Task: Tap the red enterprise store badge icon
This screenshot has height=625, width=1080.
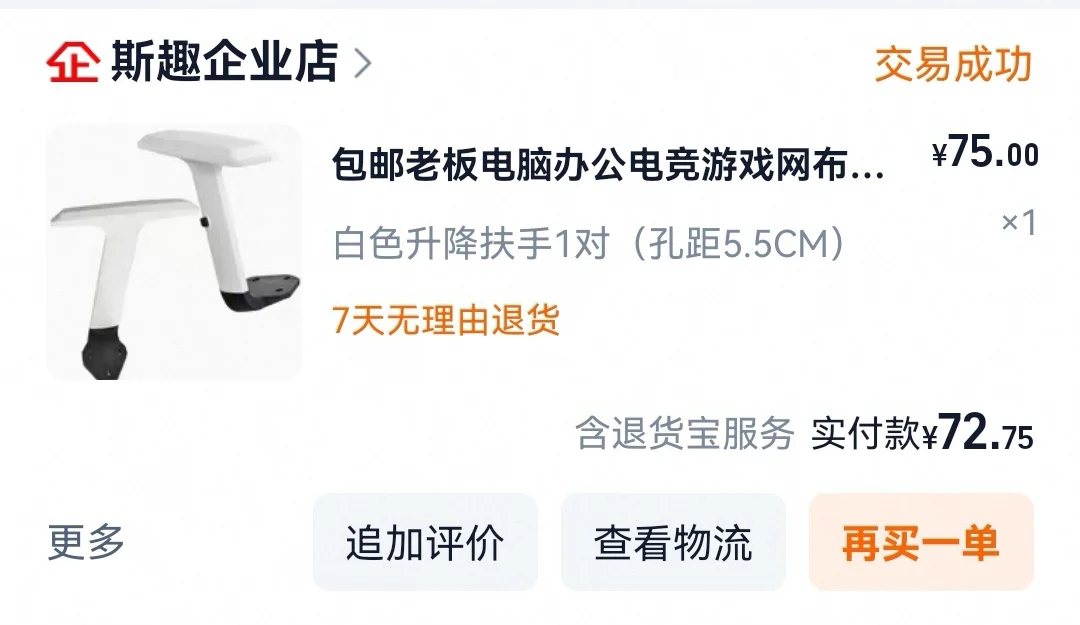Action: click(73, 62)
